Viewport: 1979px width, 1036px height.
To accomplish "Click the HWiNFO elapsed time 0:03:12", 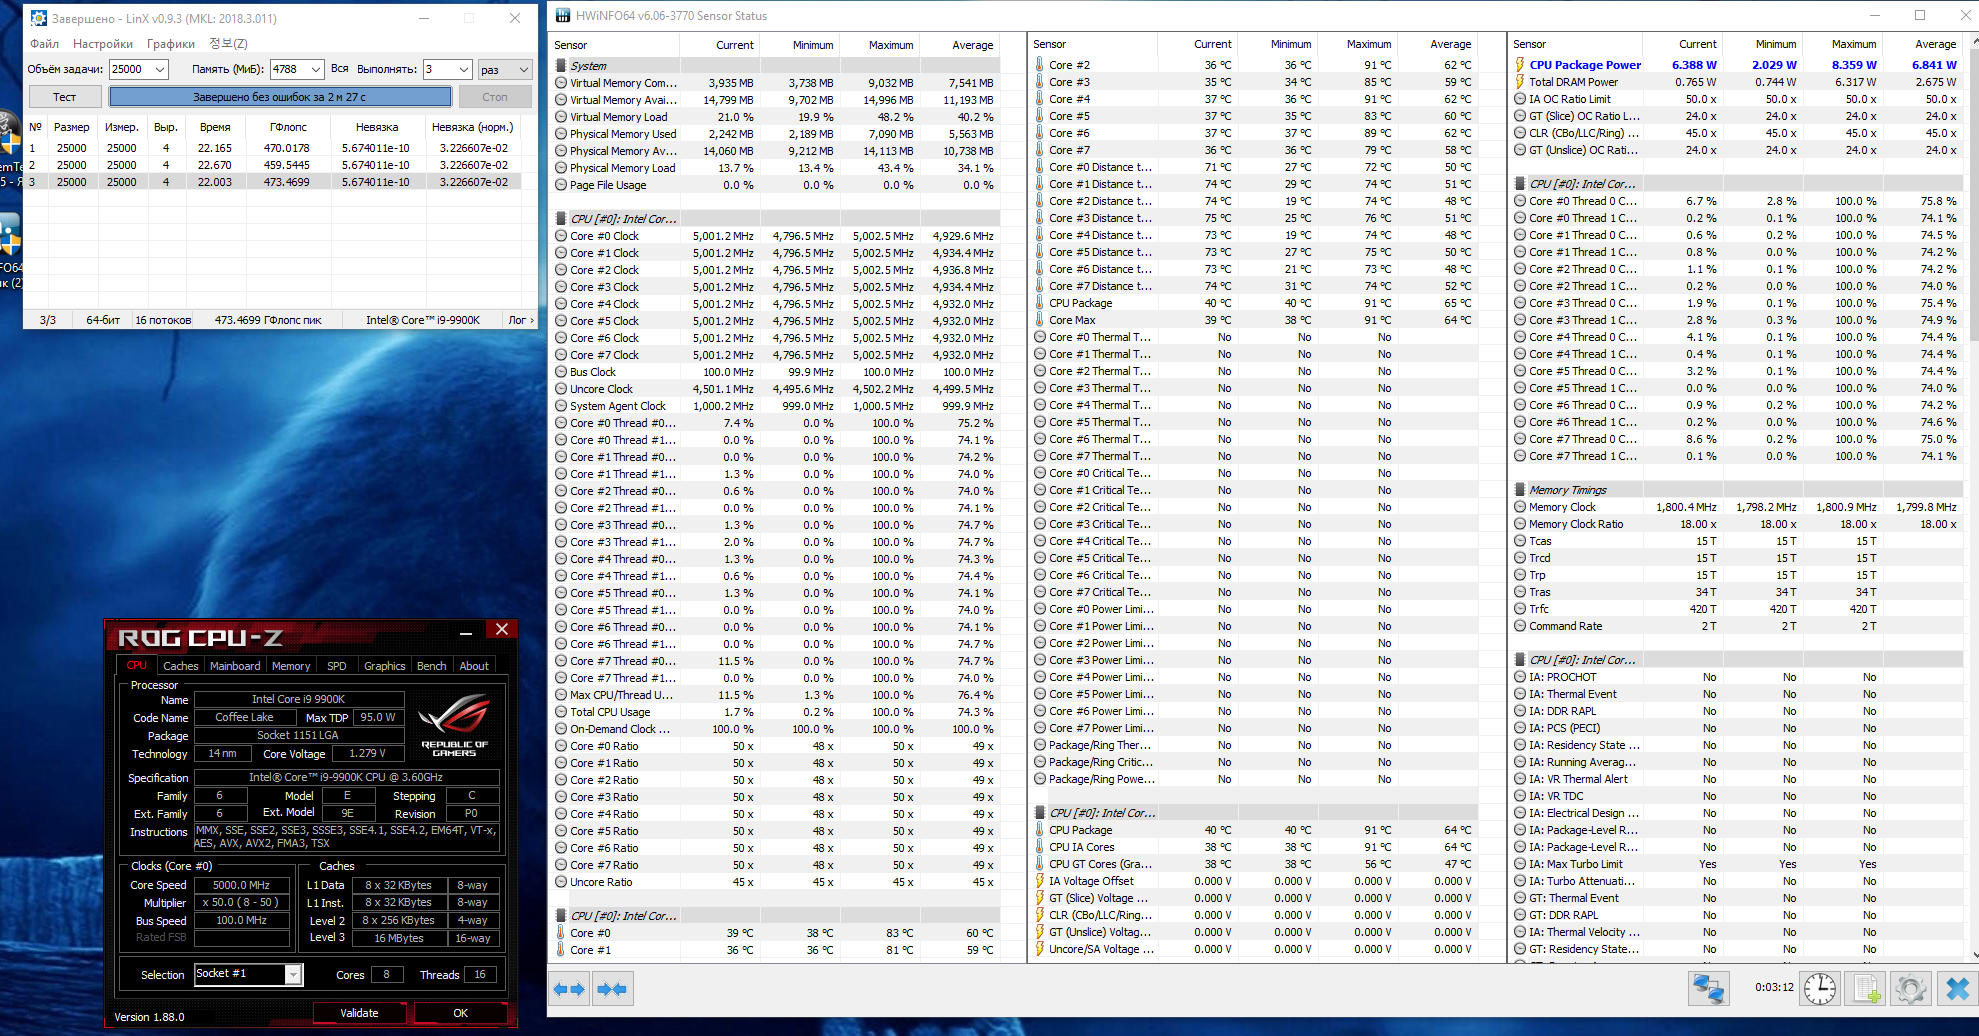I will tap(1774, 987).
